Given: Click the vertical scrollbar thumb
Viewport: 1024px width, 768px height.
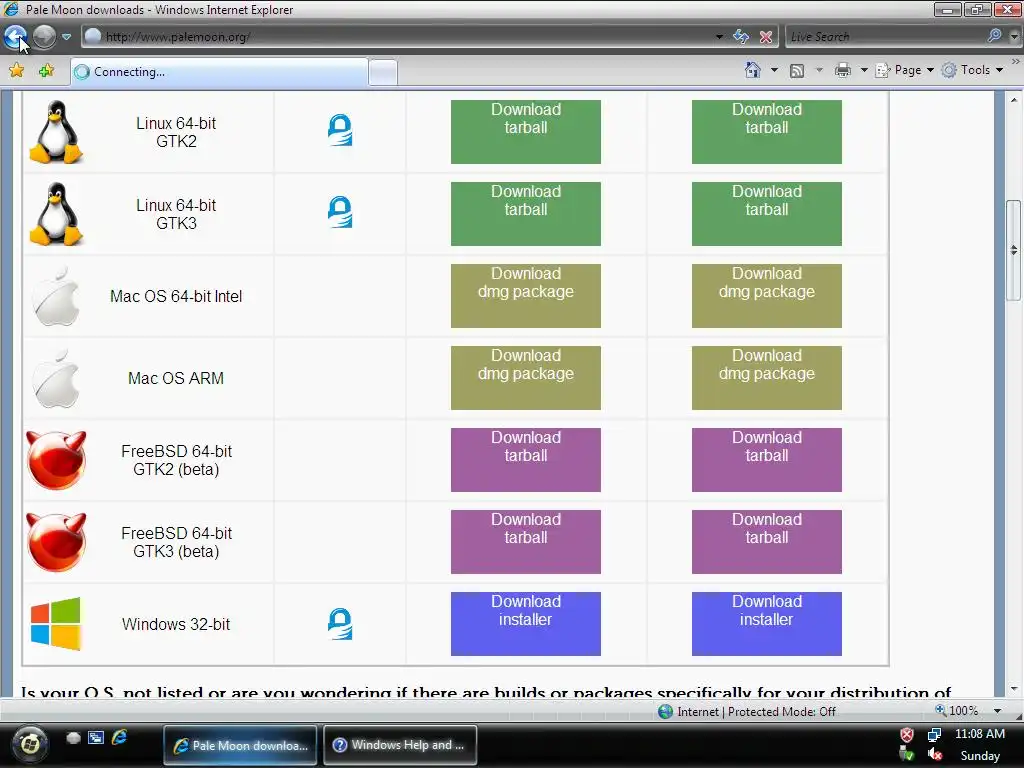Looking at the screenshot, I should coord(1014,249).
